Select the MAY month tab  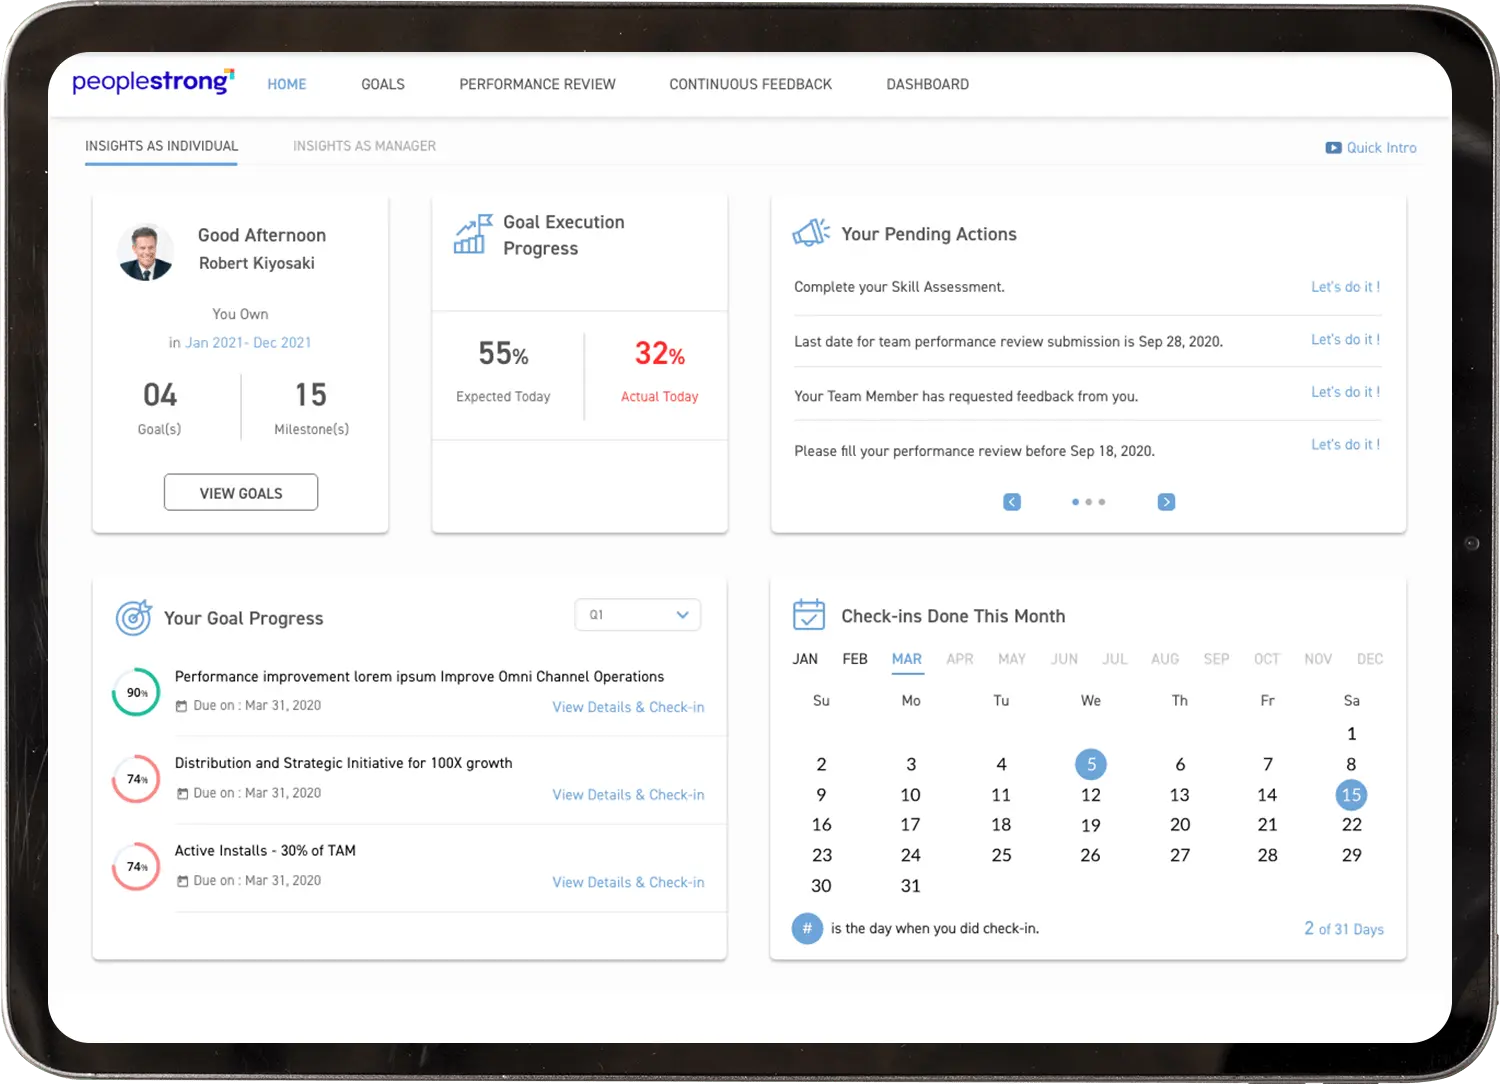(x=1012, y=659)
